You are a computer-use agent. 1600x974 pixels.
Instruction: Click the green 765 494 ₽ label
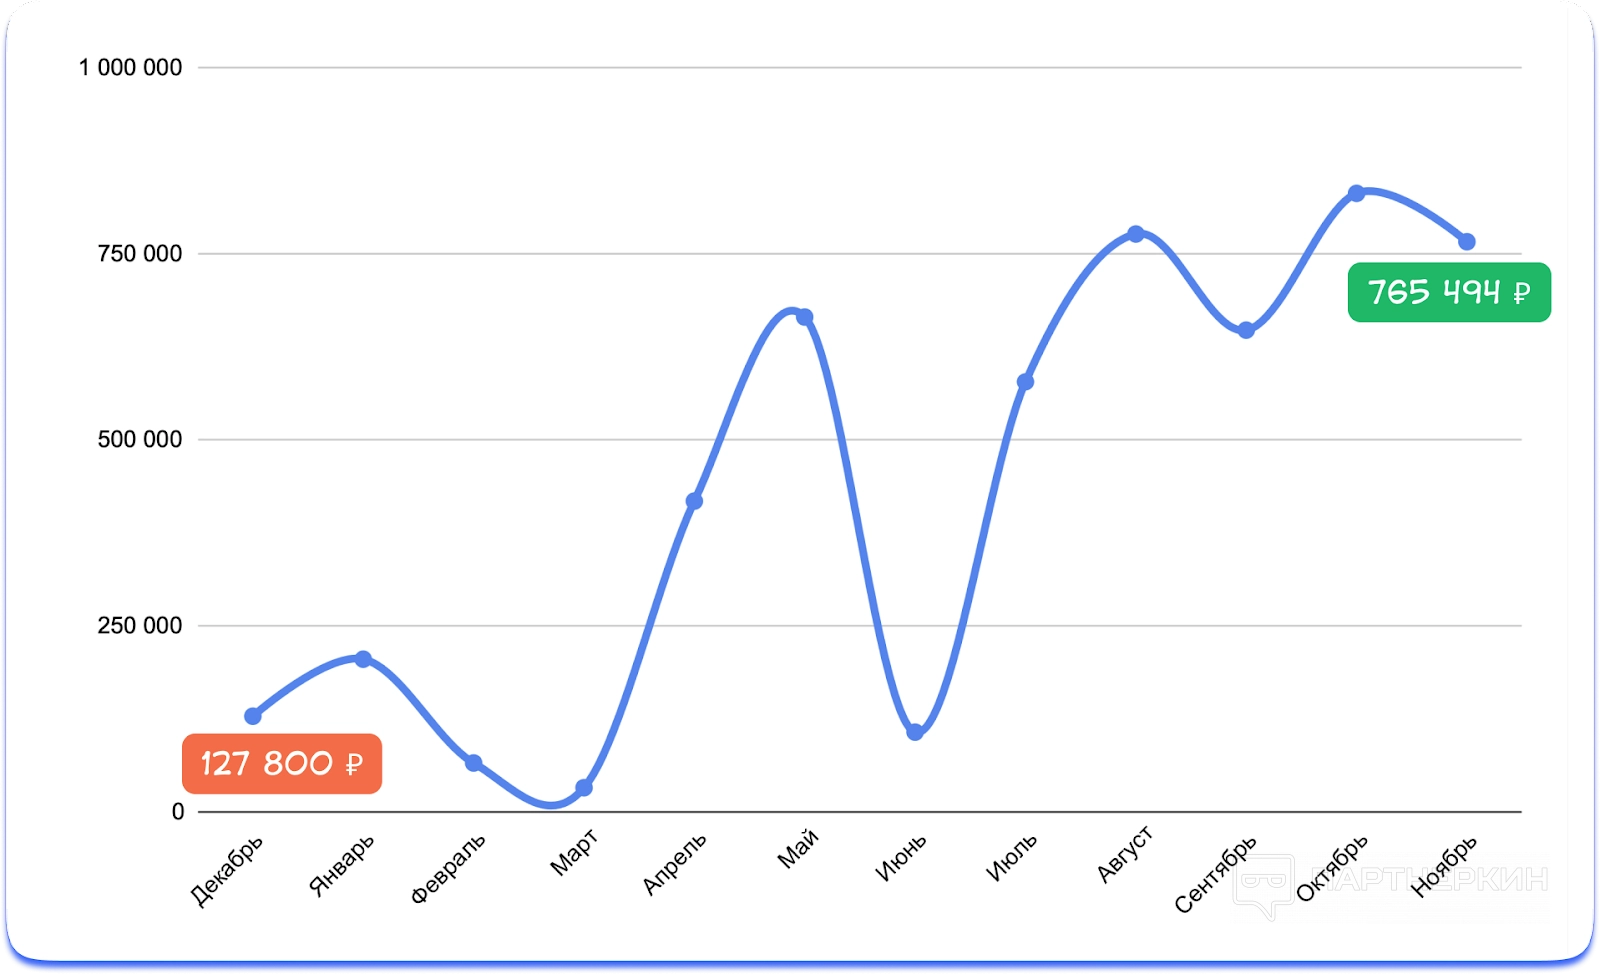tap(1449, 292)
